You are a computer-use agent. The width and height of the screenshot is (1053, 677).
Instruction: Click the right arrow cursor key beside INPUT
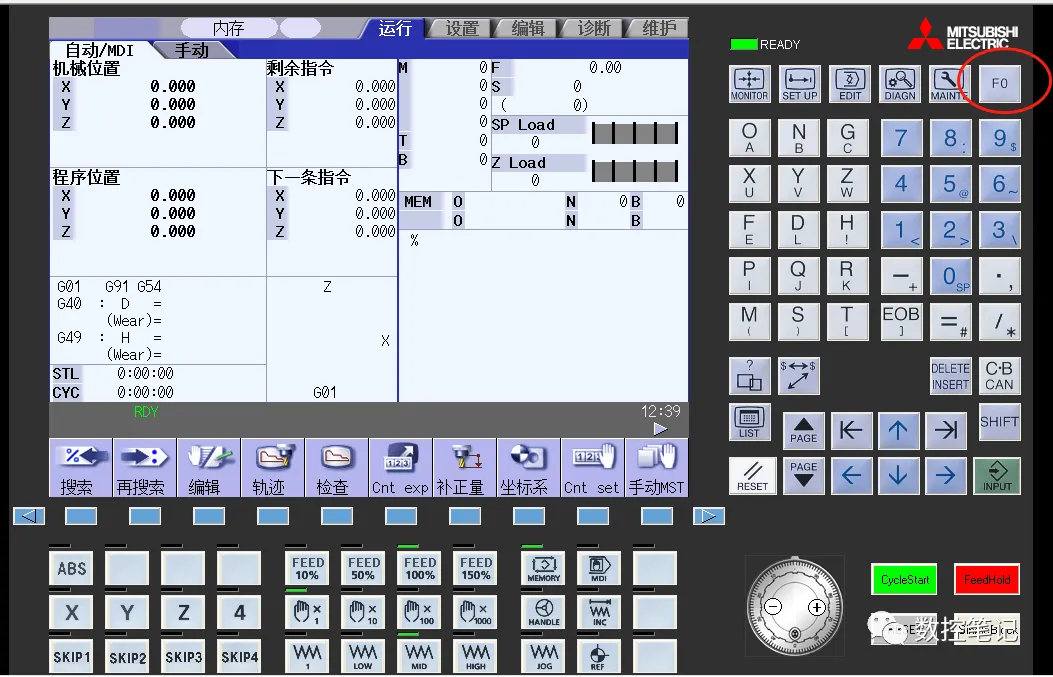click(946, 476)
